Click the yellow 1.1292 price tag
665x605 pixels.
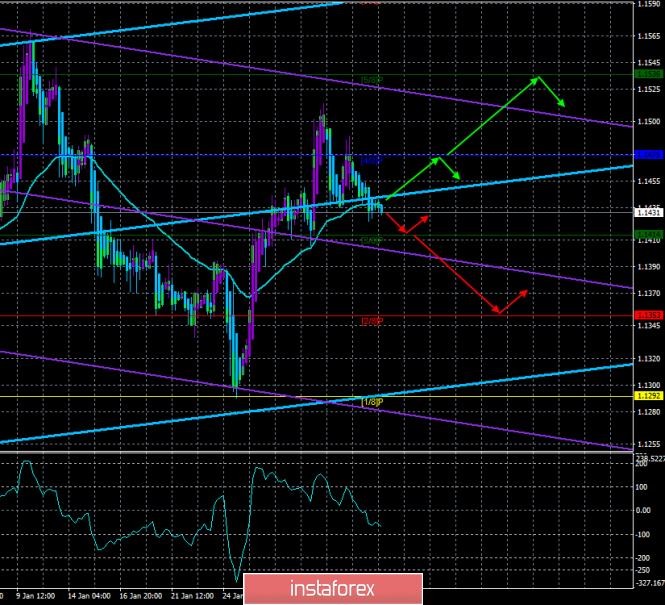(x=649, y=396)
